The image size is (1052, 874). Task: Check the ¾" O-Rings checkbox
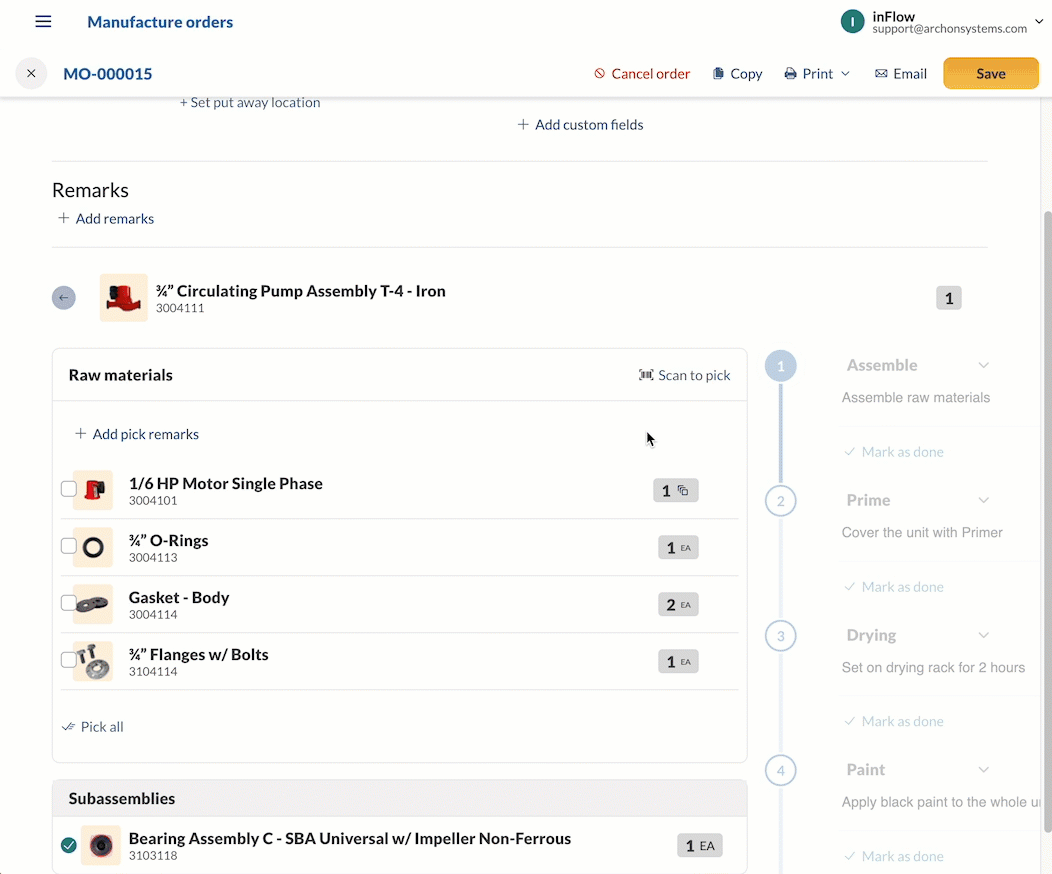click(x=68, y=546)
